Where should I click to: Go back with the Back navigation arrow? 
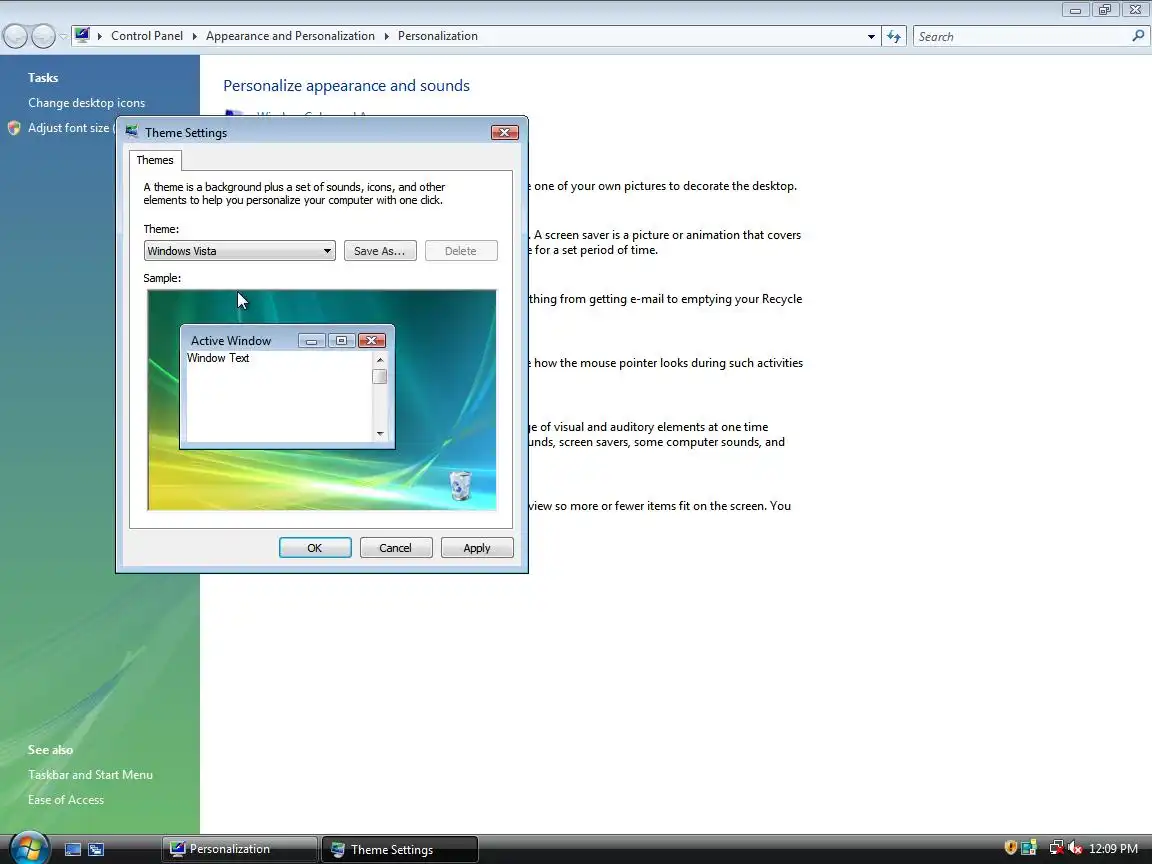tap(15, 36)
